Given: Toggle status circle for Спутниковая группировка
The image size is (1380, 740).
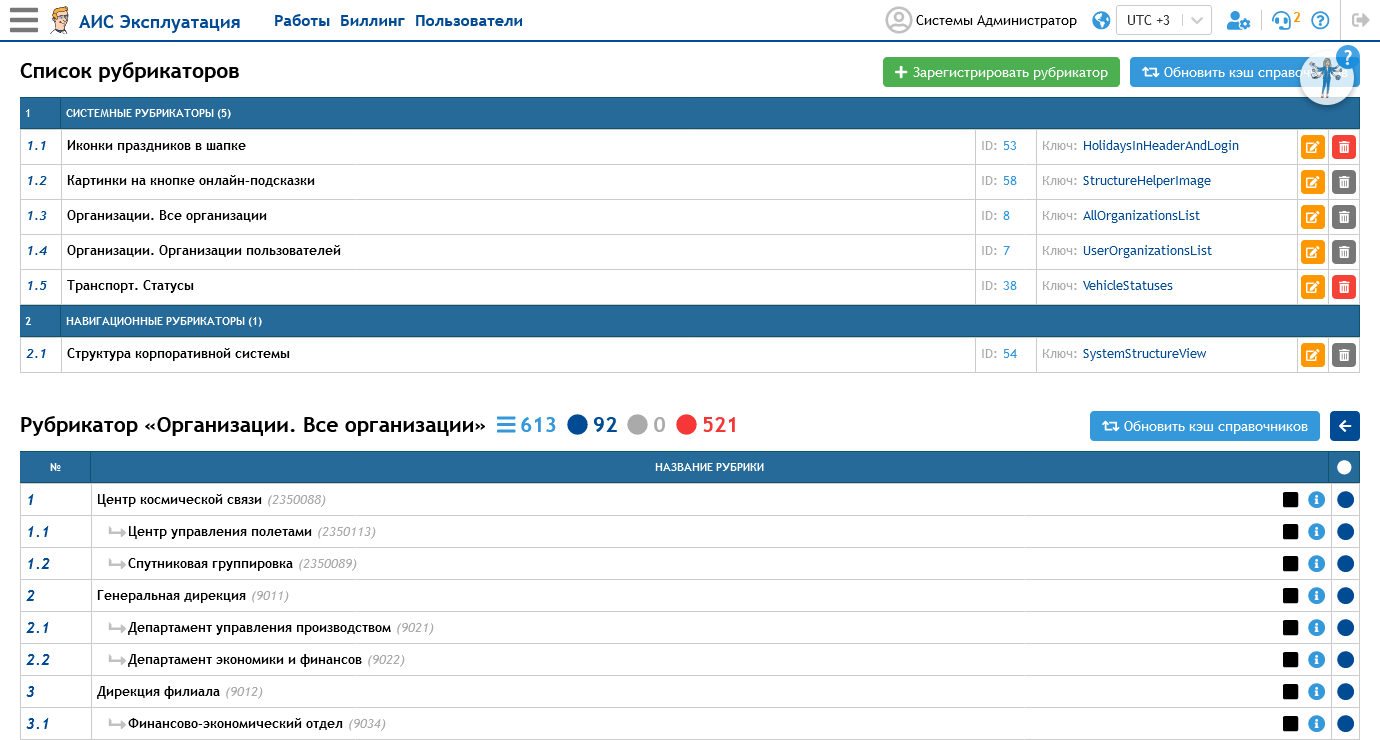Looking at the screenshot, I should [x=1345, y=564].
